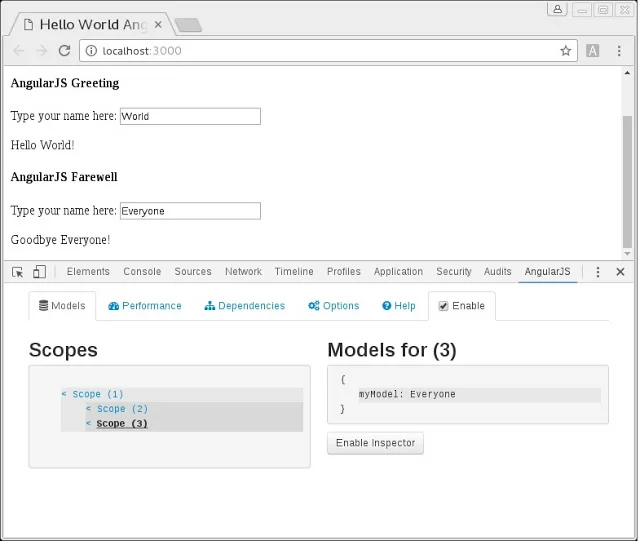Open the Network tab
The image size is (640, 541).
point(243,272)
